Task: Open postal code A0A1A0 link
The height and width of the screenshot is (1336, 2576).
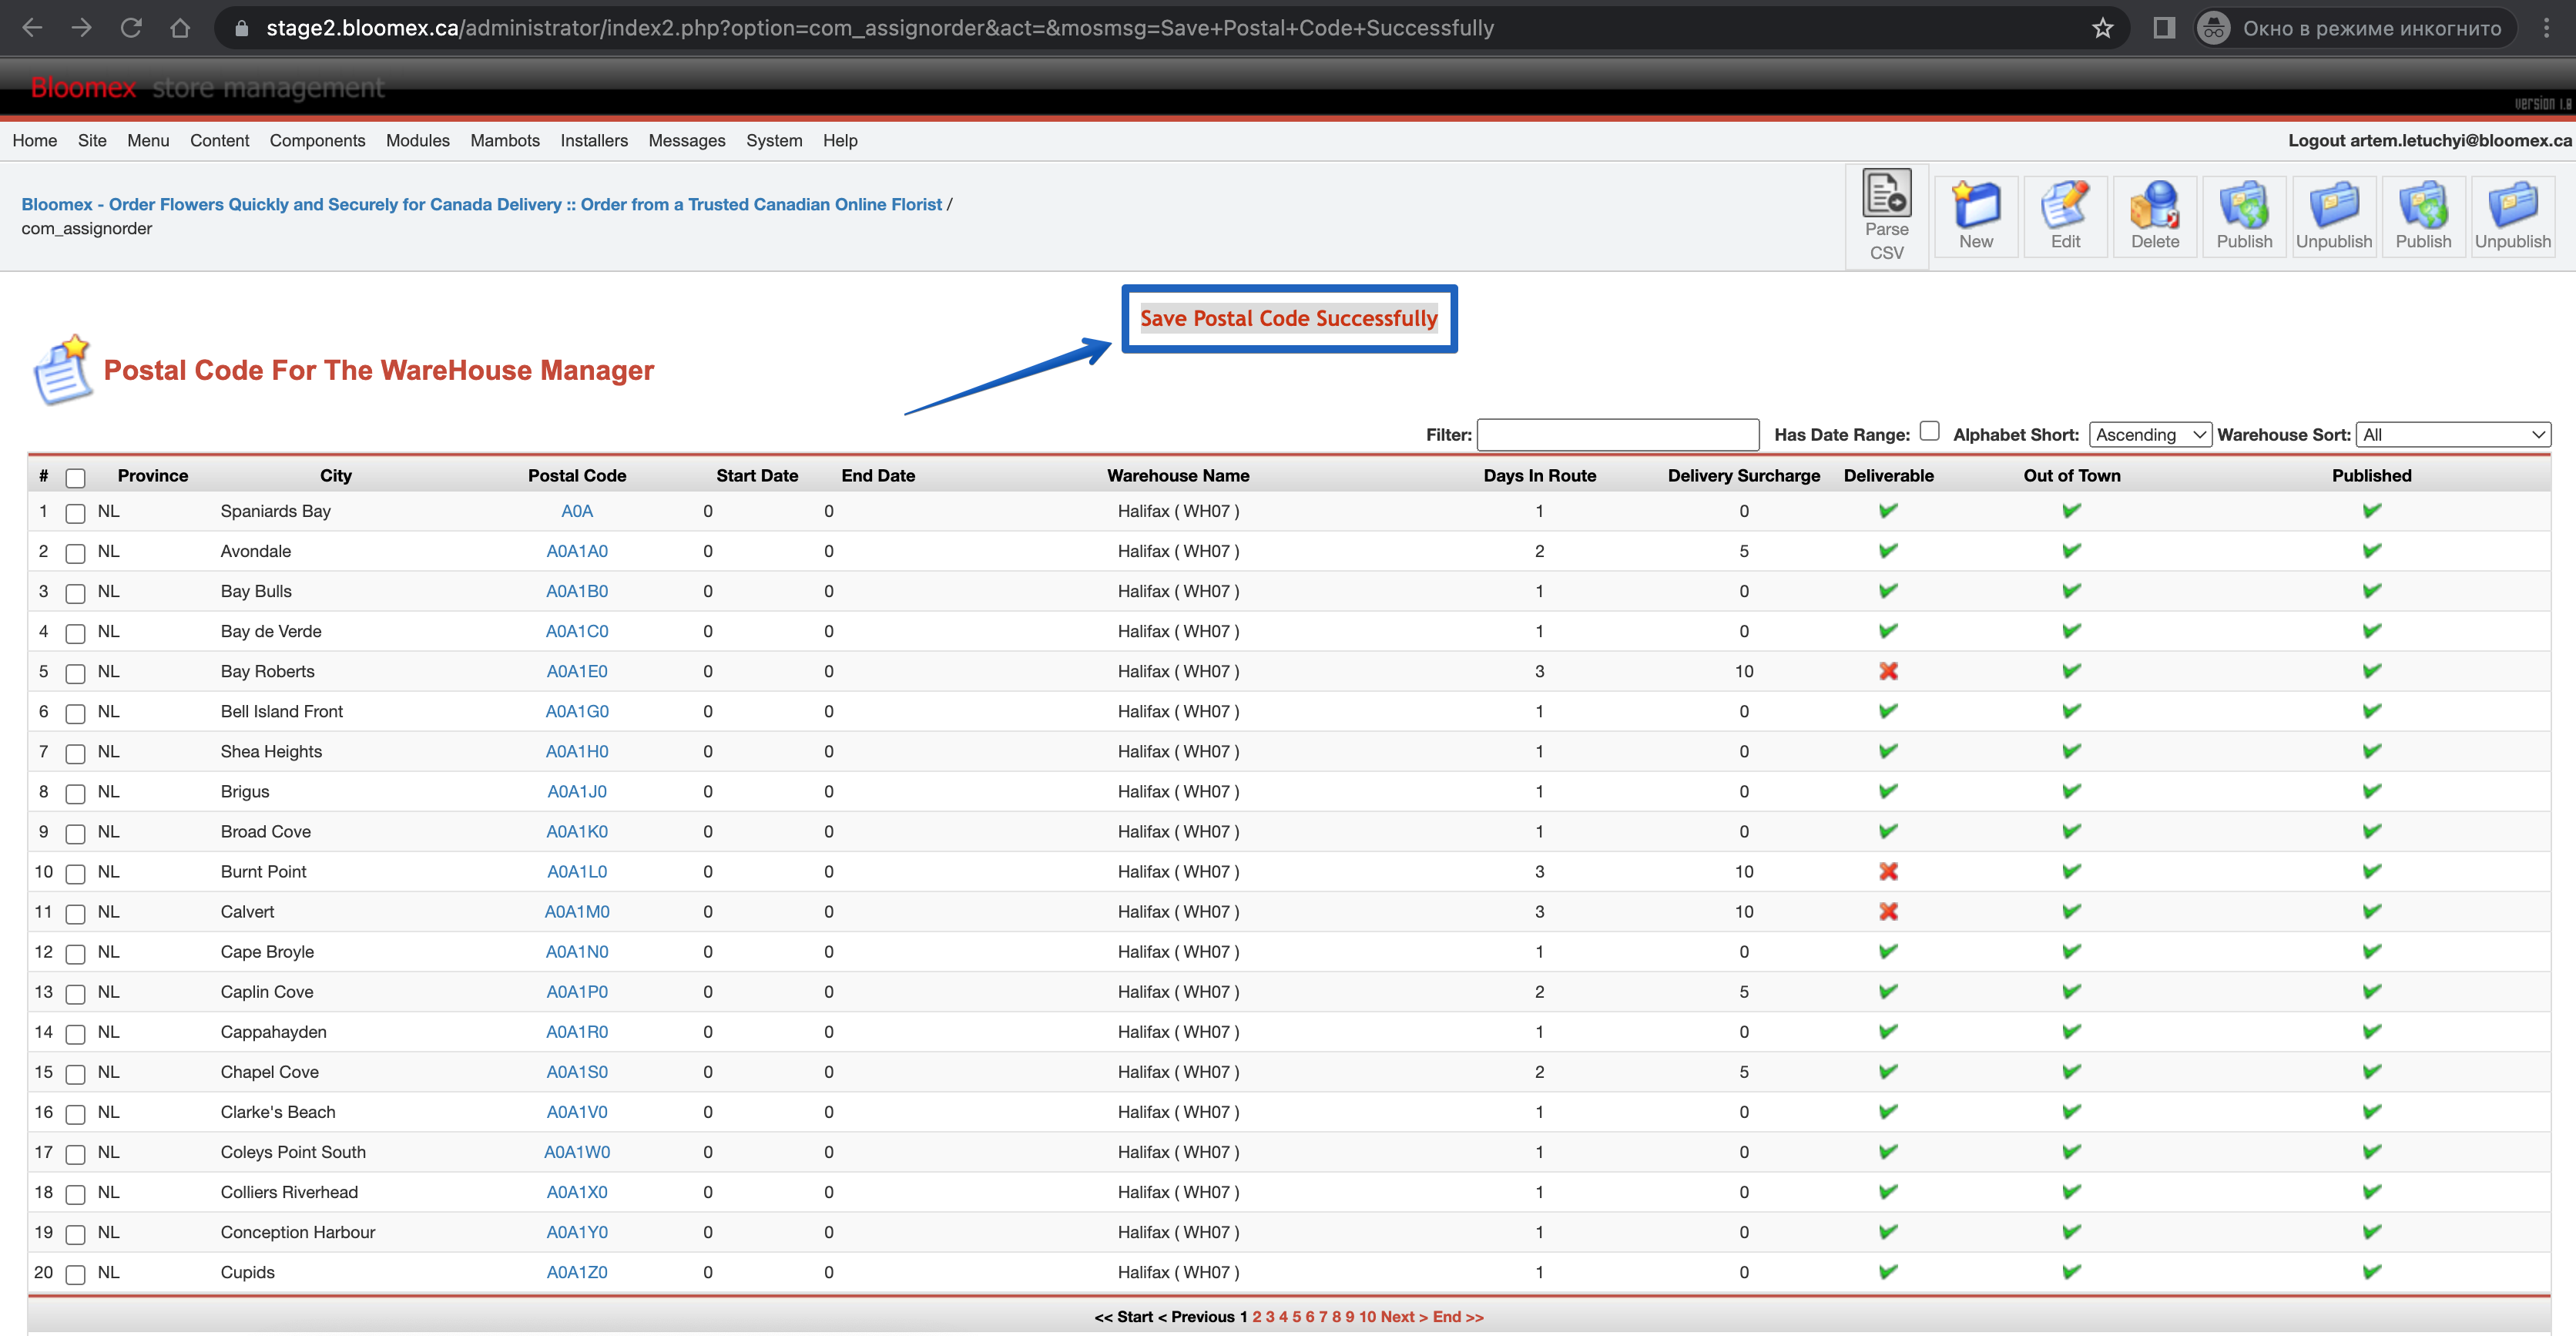Action: (x=577, y=551)
